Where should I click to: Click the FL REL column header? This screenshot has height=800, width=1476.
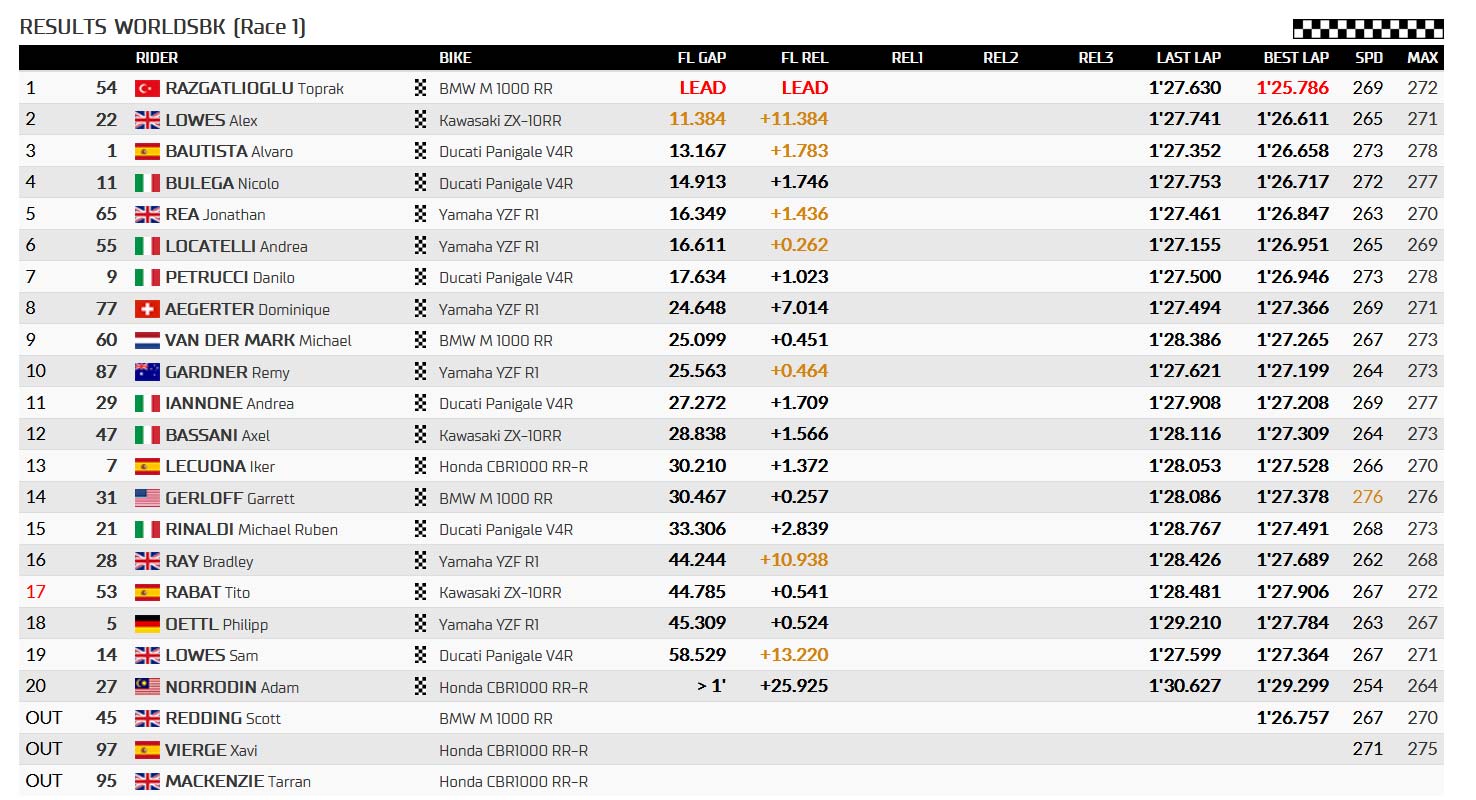805,58
